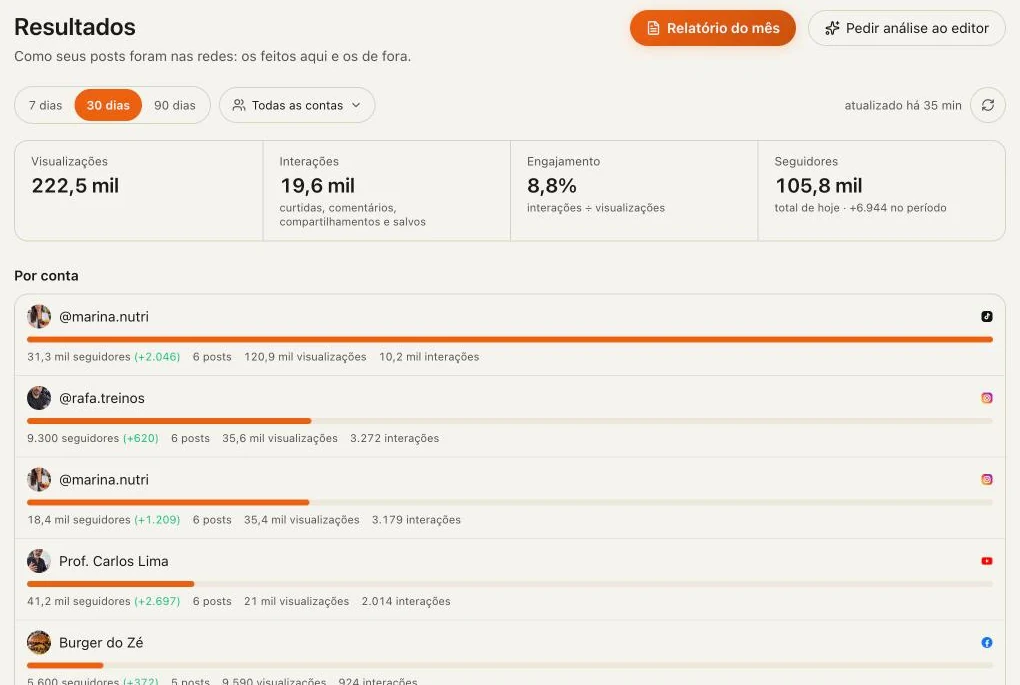The height and width of the screenshot is (685, 1020).
Task: Click '3.272 interações' text
Action: point(394,438)
